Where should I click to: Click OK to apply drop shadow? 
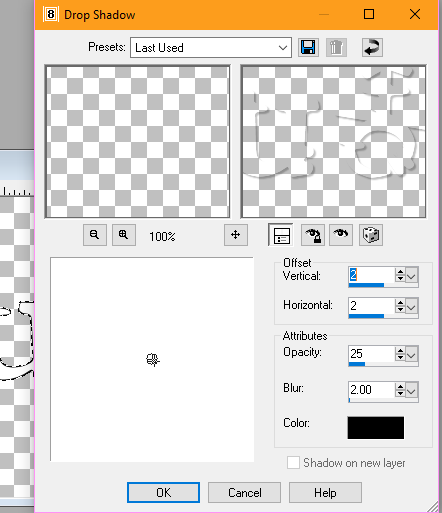[x=163, y=492]
